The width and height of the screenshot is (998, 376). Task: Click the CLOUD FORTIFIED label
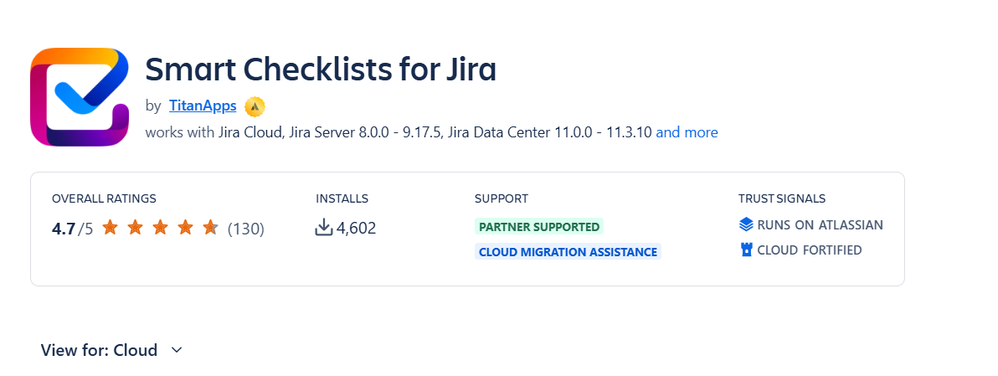coord(810,250)
